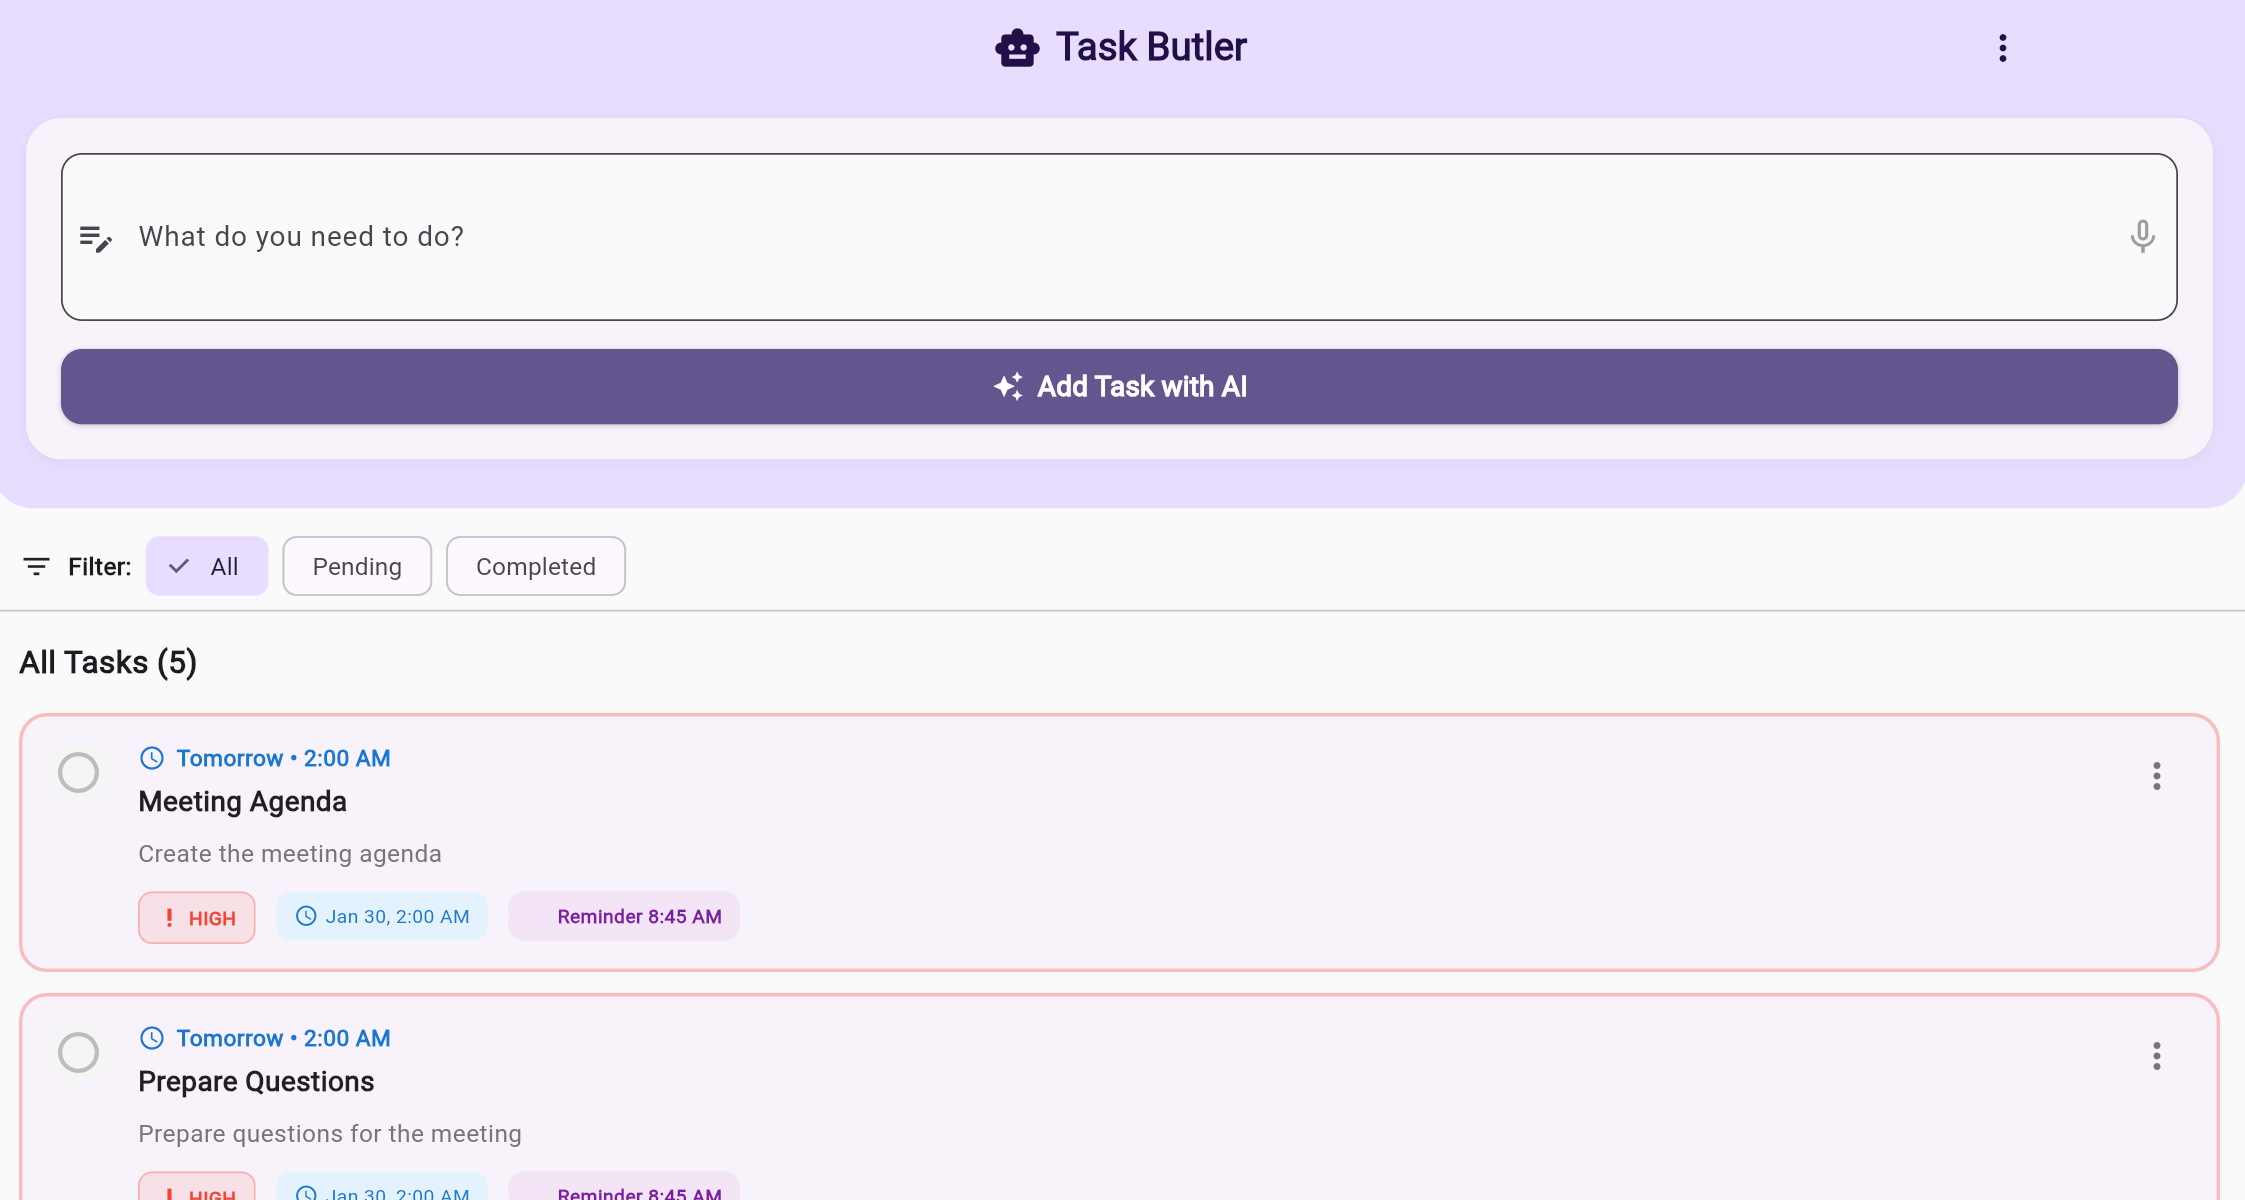Screen dimensions: 2245x1200
Task: Open Meeting Agenda task options menu
Action: [2156, 776]
